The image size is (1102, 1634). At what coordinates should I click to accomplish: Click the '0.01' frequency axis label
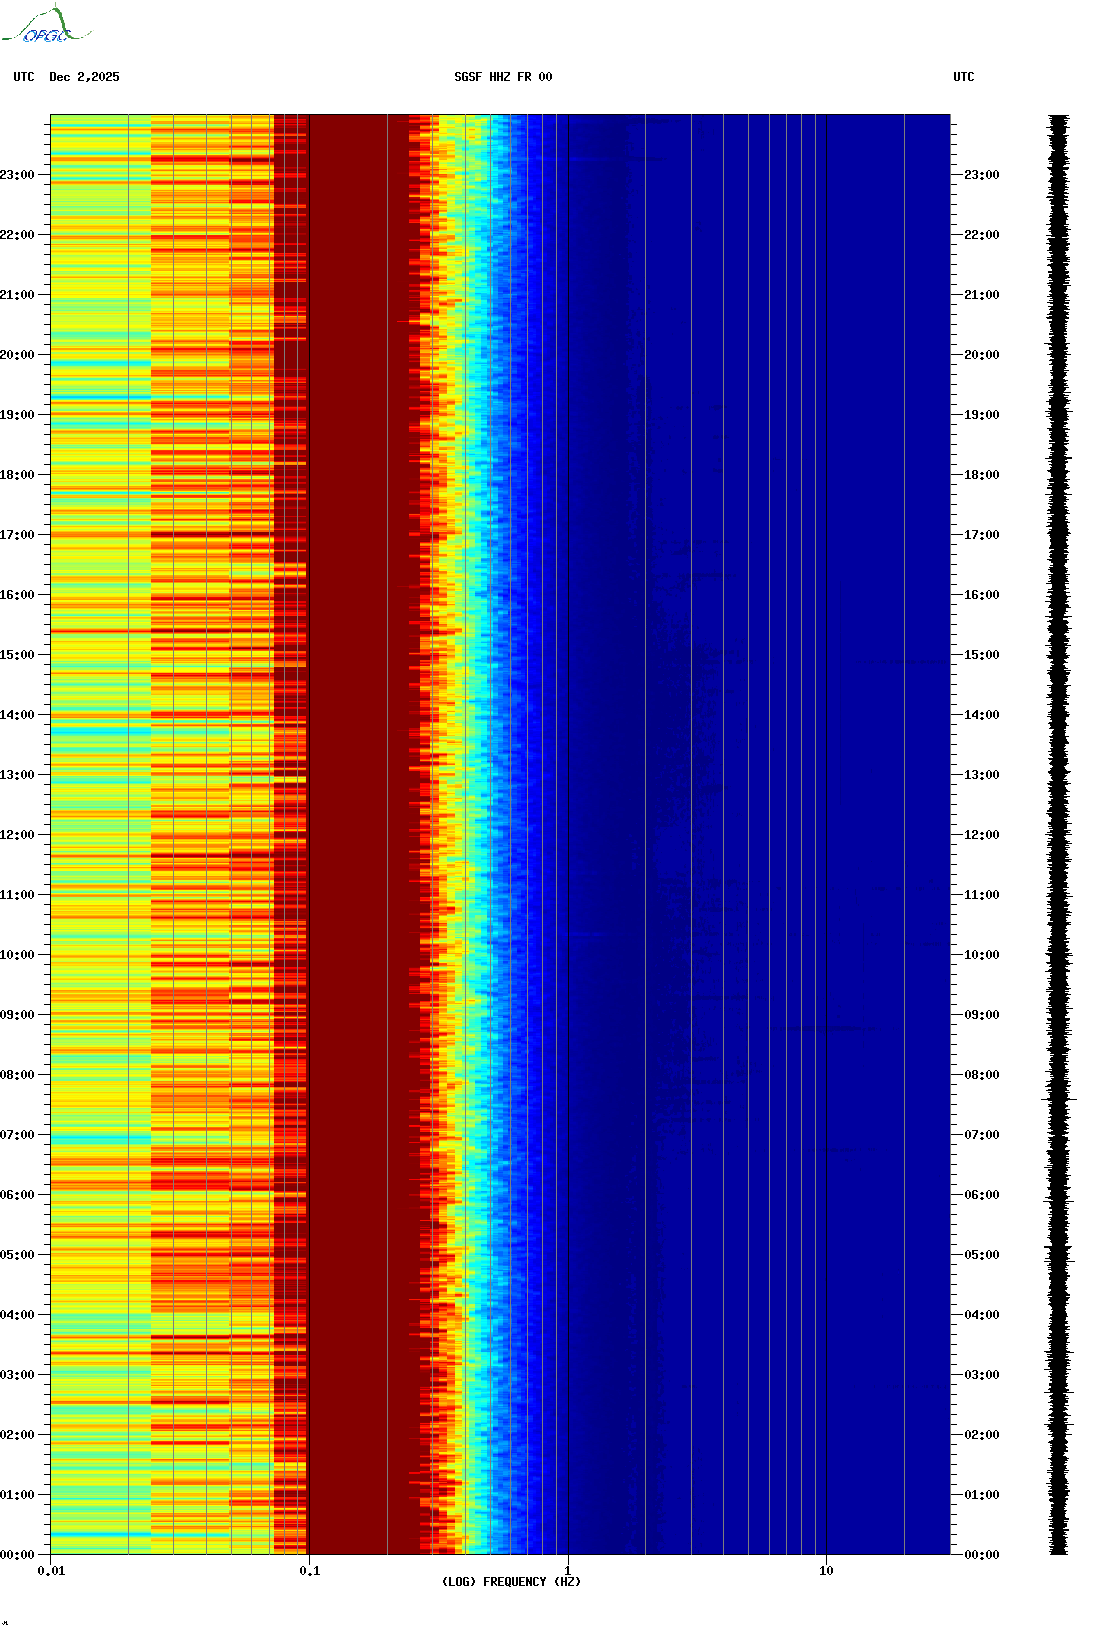(51, 1571)
